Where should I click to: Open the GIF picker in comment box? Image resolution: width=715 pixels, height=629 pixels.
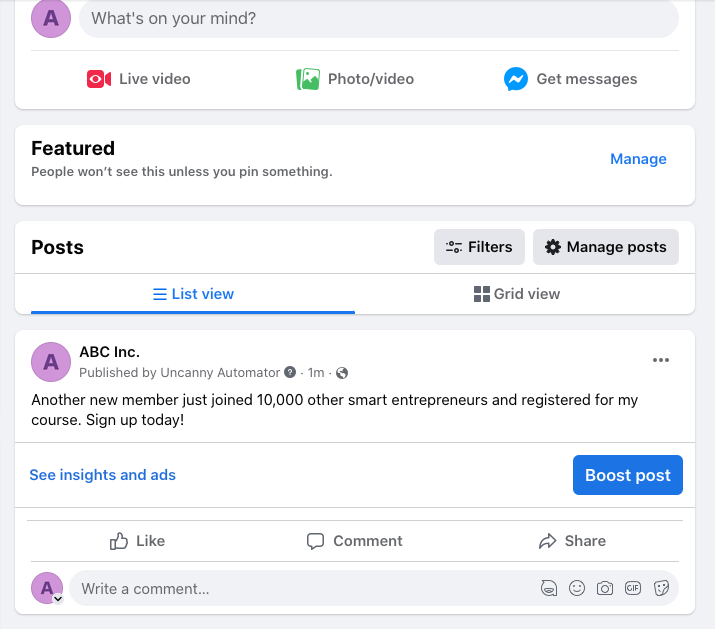(633, 589)
